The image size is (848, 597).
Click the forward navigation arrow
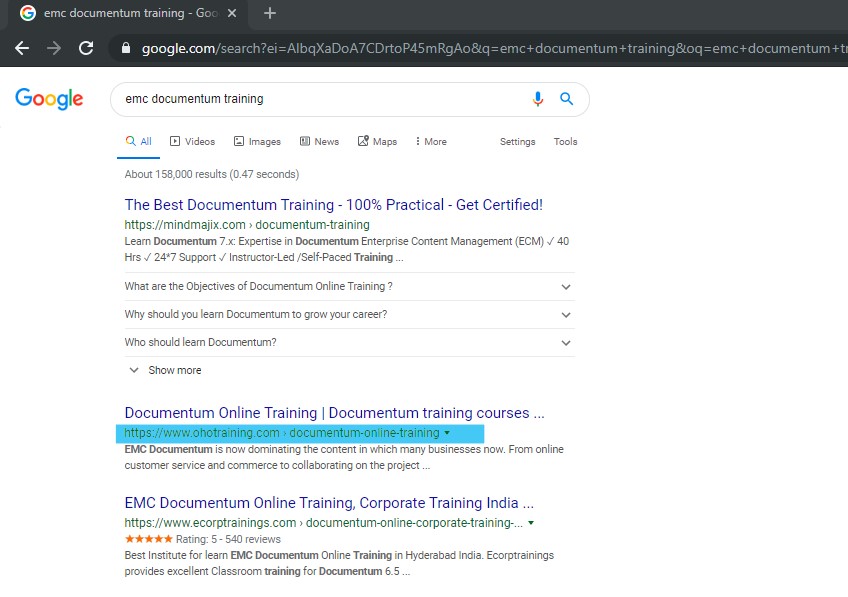click(x=56, y=47)
